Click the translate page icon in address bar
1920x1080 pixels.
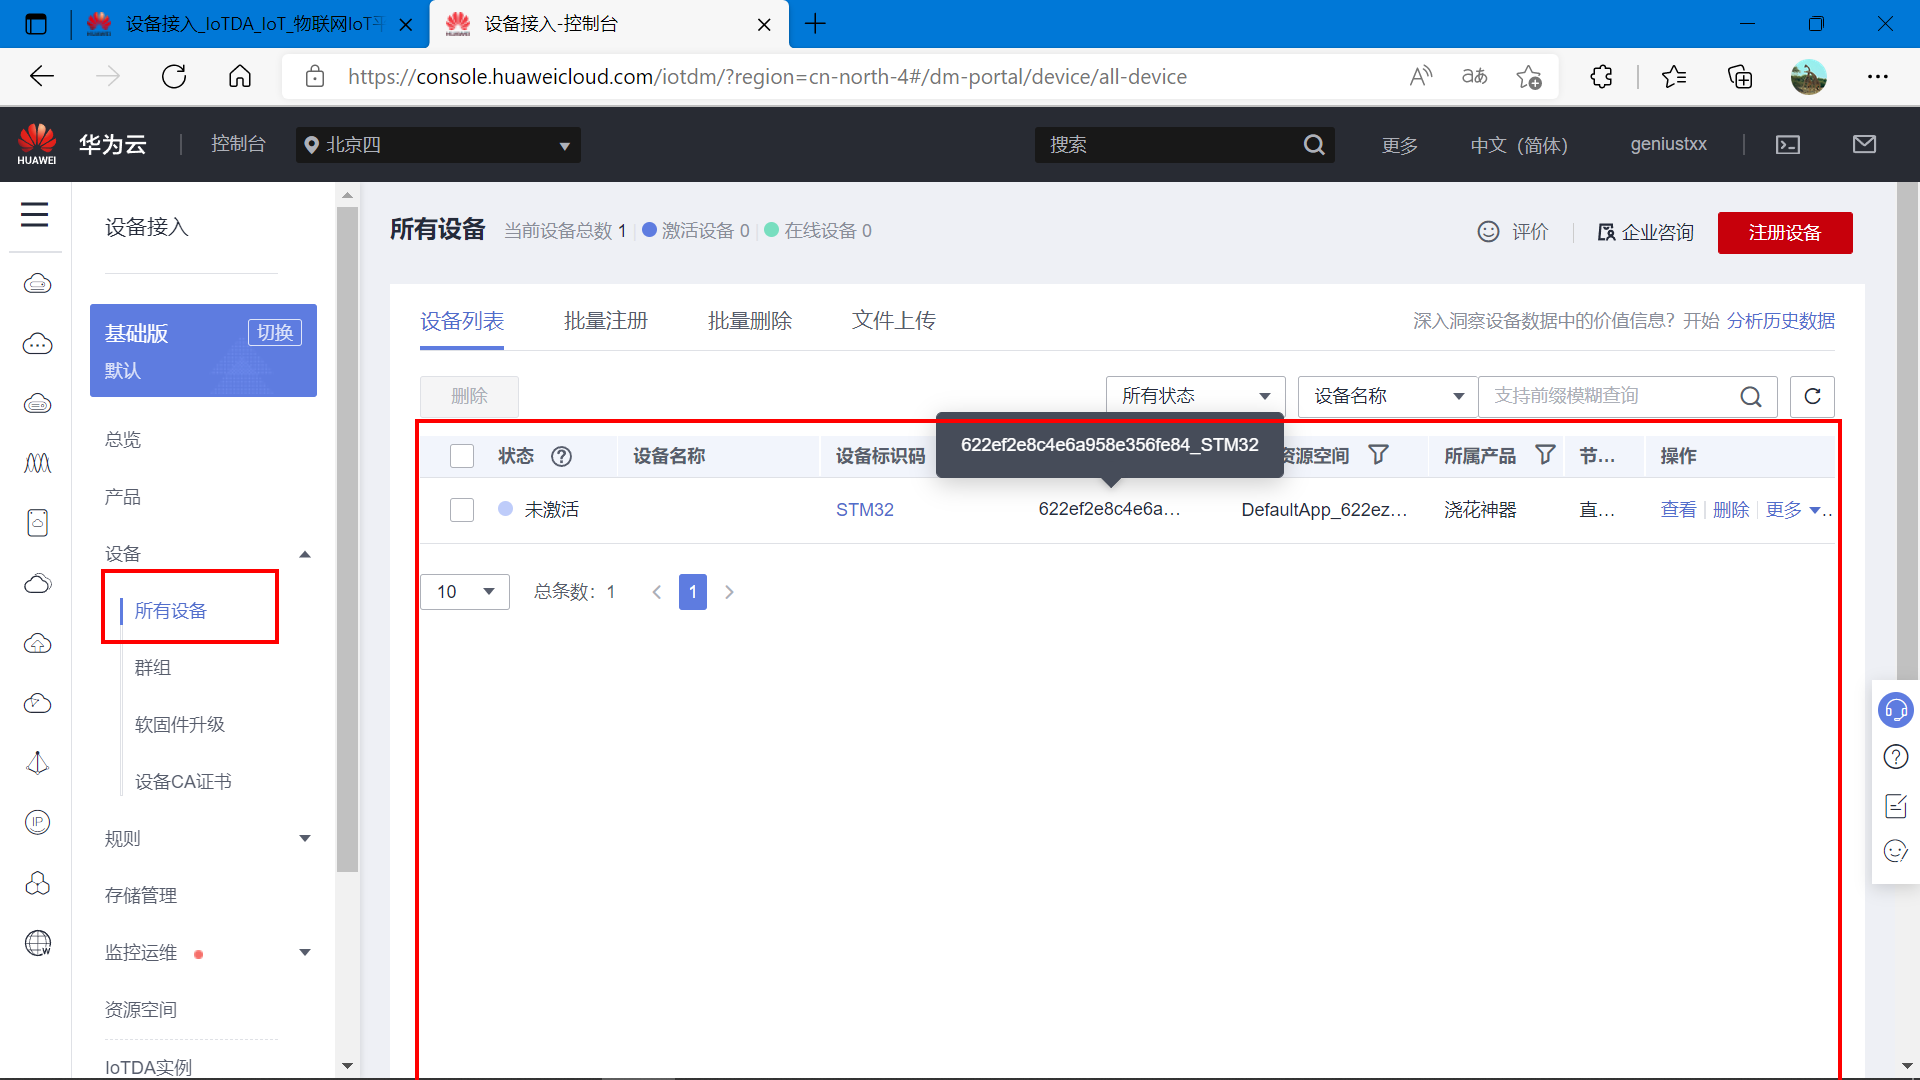(1474, 77)
